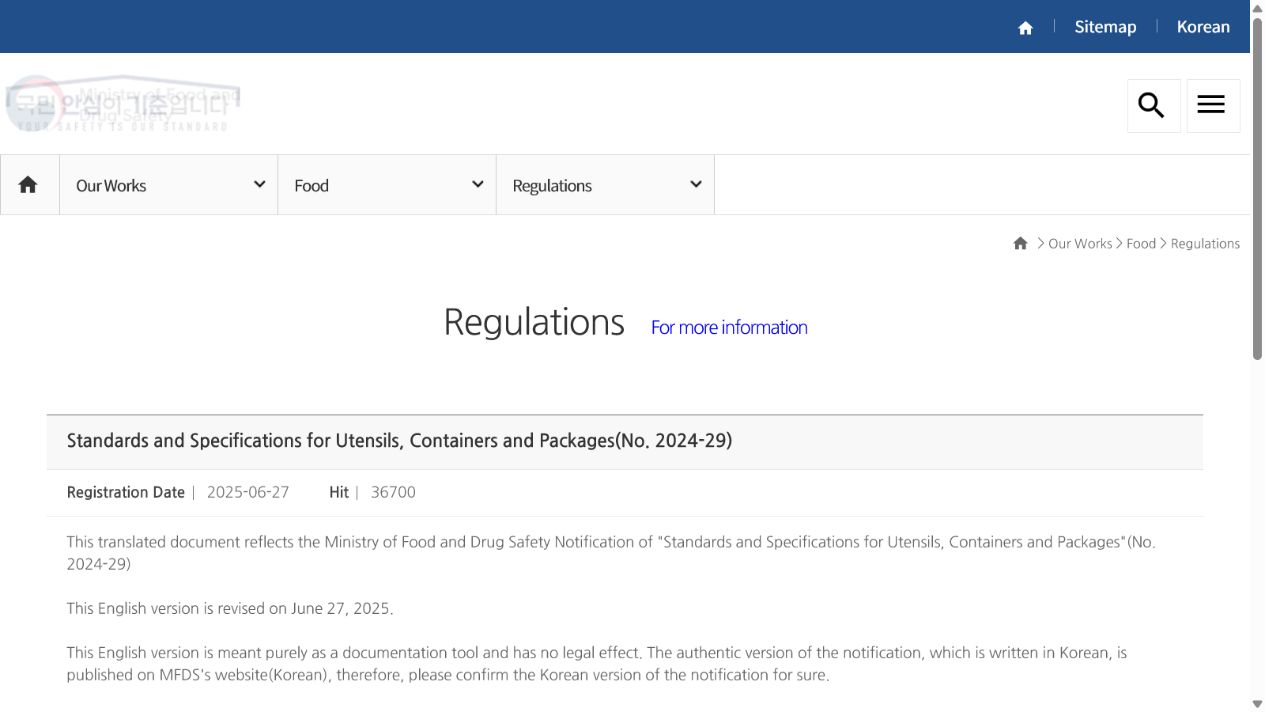Open the For more information link
The width and height of the screenshot is (1265, 712).
click(729, 327)
